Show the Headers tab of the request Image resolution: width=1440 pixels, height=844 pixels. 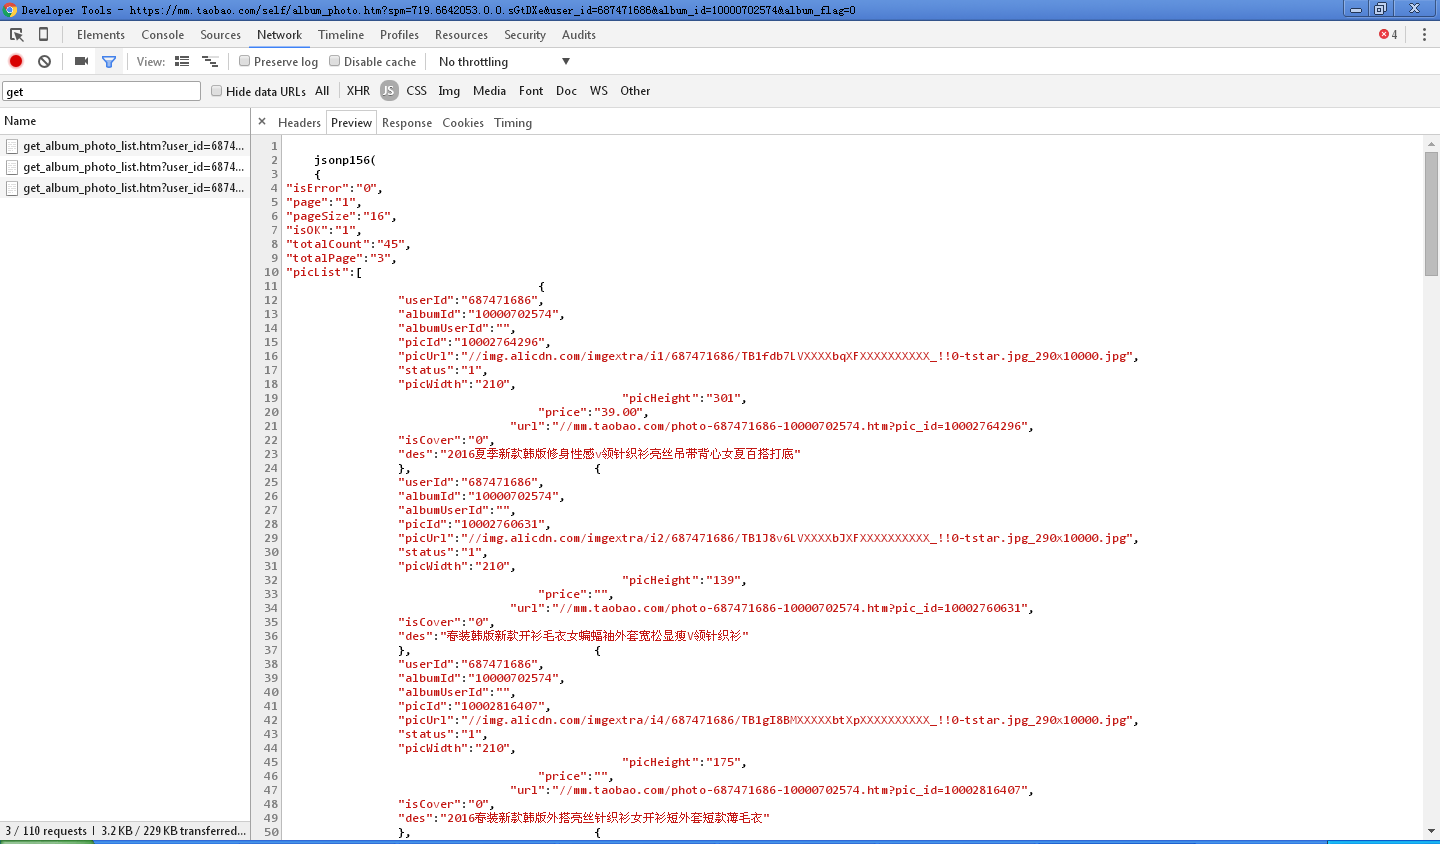click(x=299, y=122)
